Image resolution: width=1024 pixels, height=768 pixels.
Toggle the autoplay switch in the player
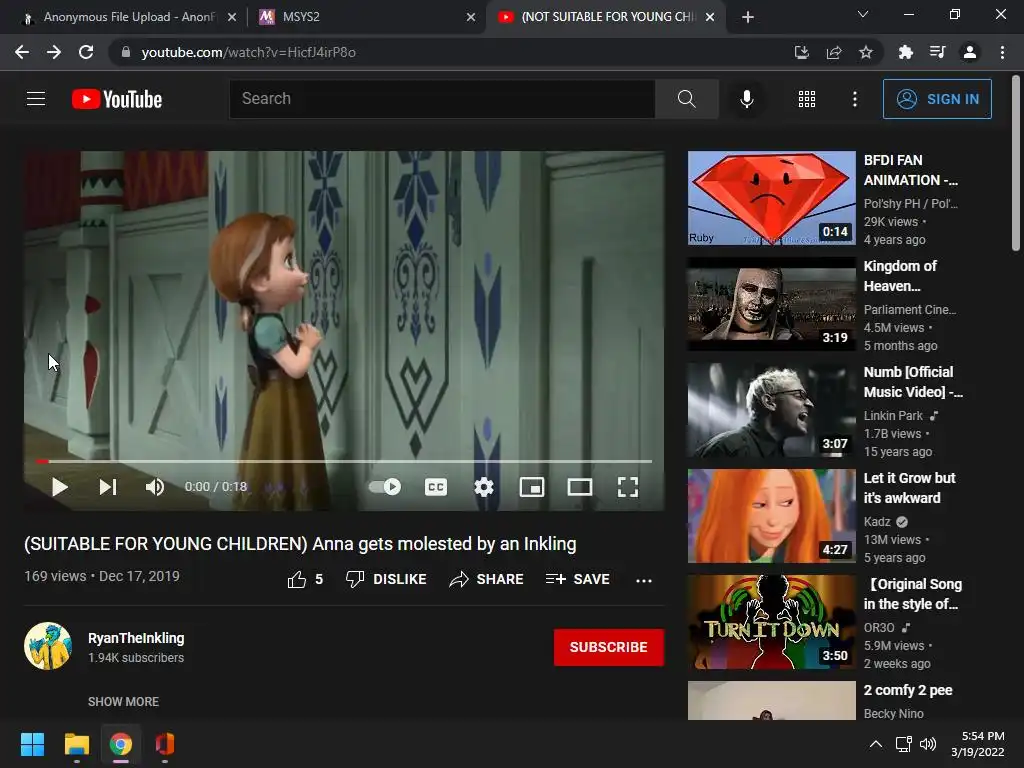pyautogui.click(x=385, y=487)
